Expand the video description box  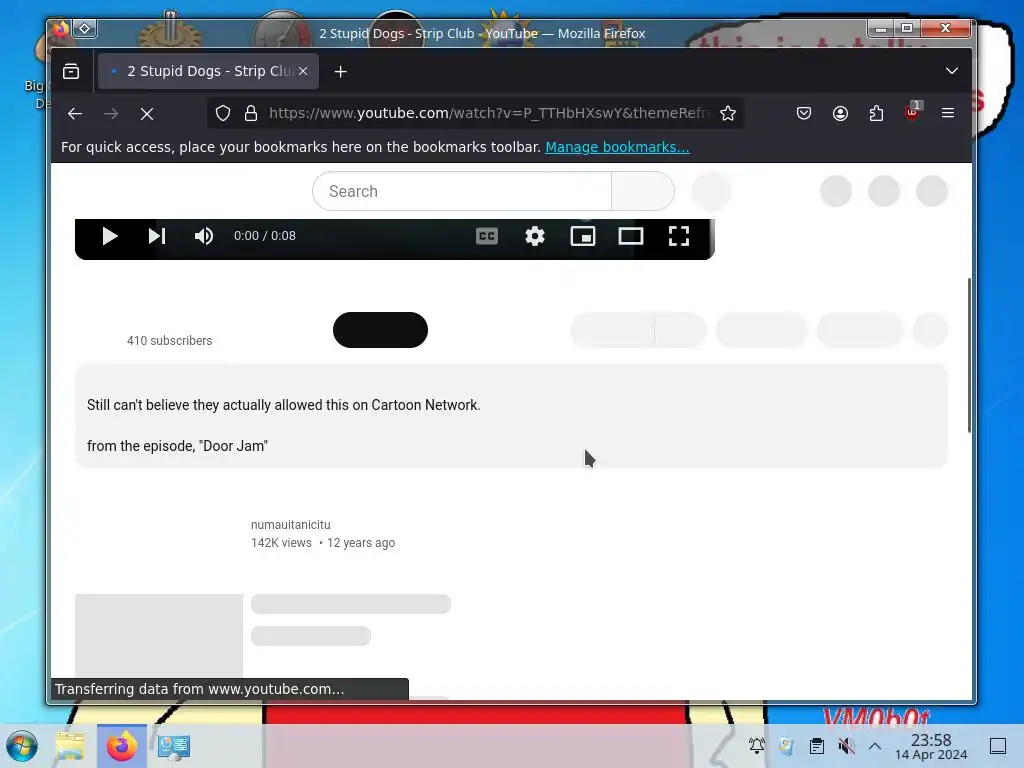point(511,416)
